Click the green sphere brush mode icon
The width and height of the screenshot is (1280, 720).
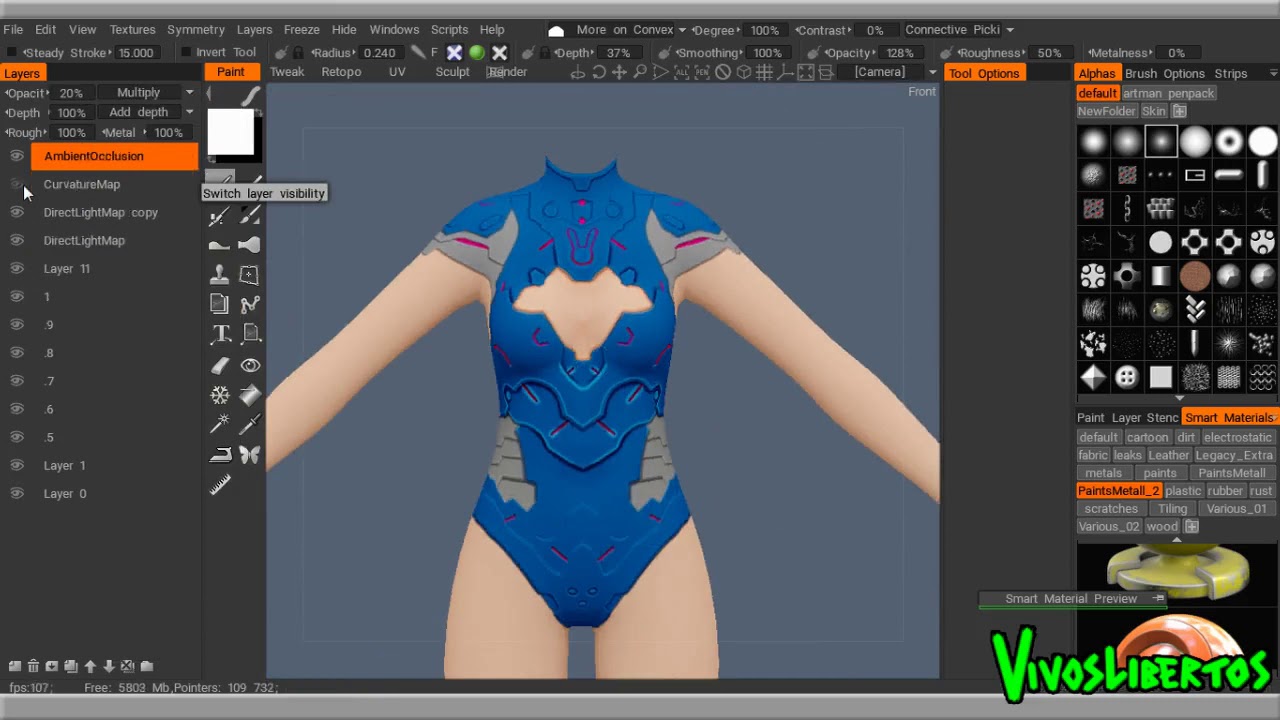[x=477, y=52]
